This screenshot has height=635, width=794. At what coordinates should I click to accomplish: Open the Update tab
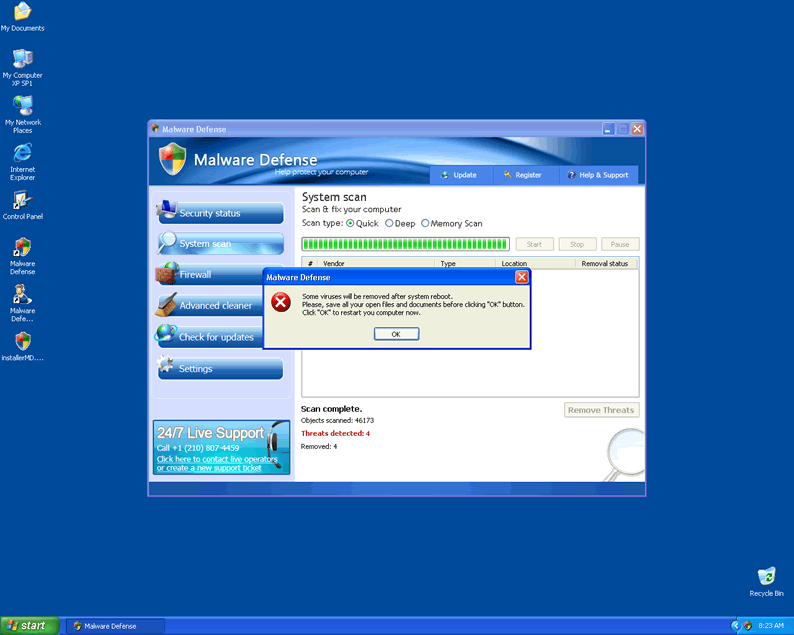point(460,175)
